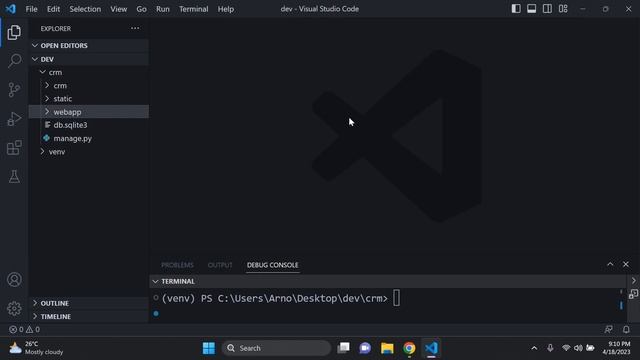Open Explorer views and more actions ellipsis
This screenshot has width=640, height=360.
(x=135, y=28)
